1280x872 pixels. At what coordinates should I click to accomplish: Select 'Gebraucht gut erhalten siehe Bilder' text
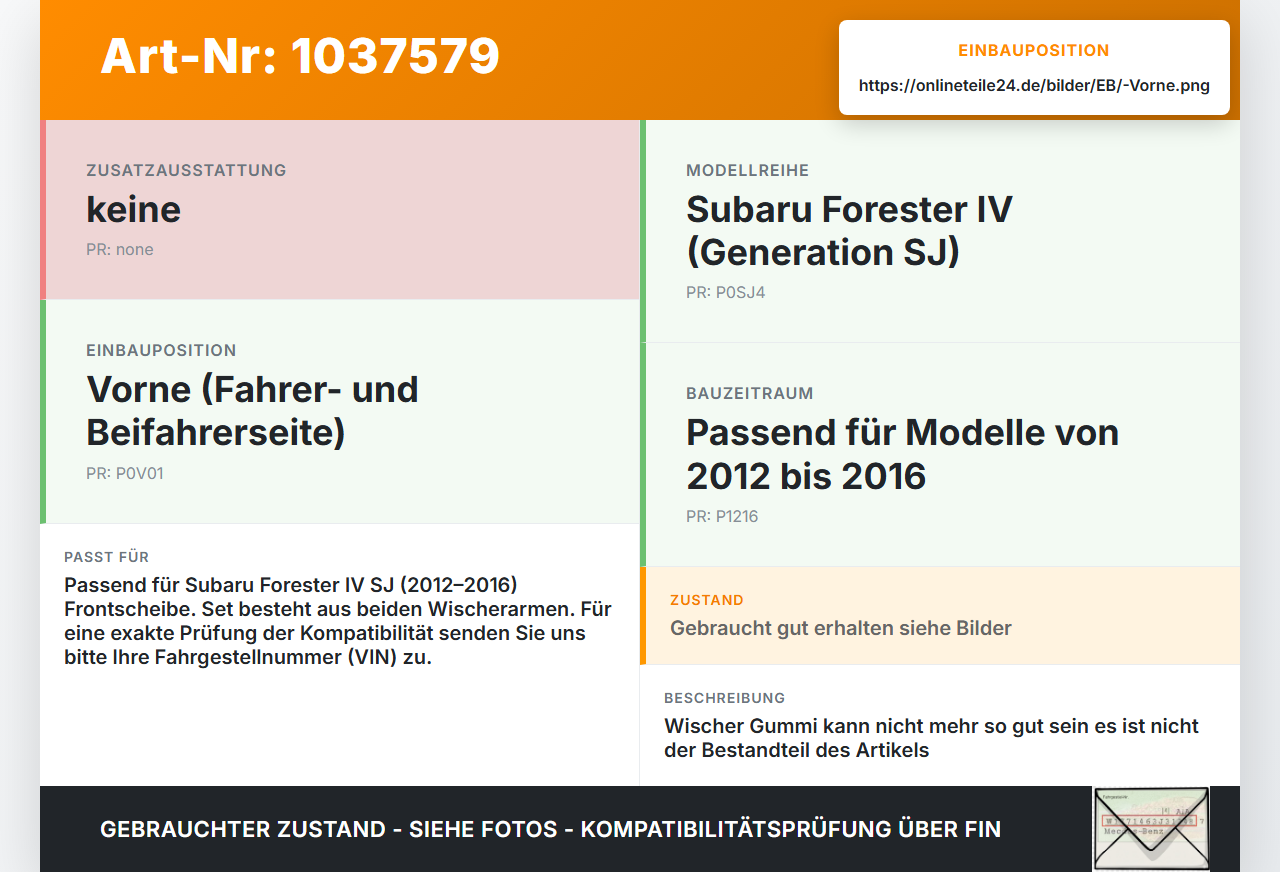(841, 628)
